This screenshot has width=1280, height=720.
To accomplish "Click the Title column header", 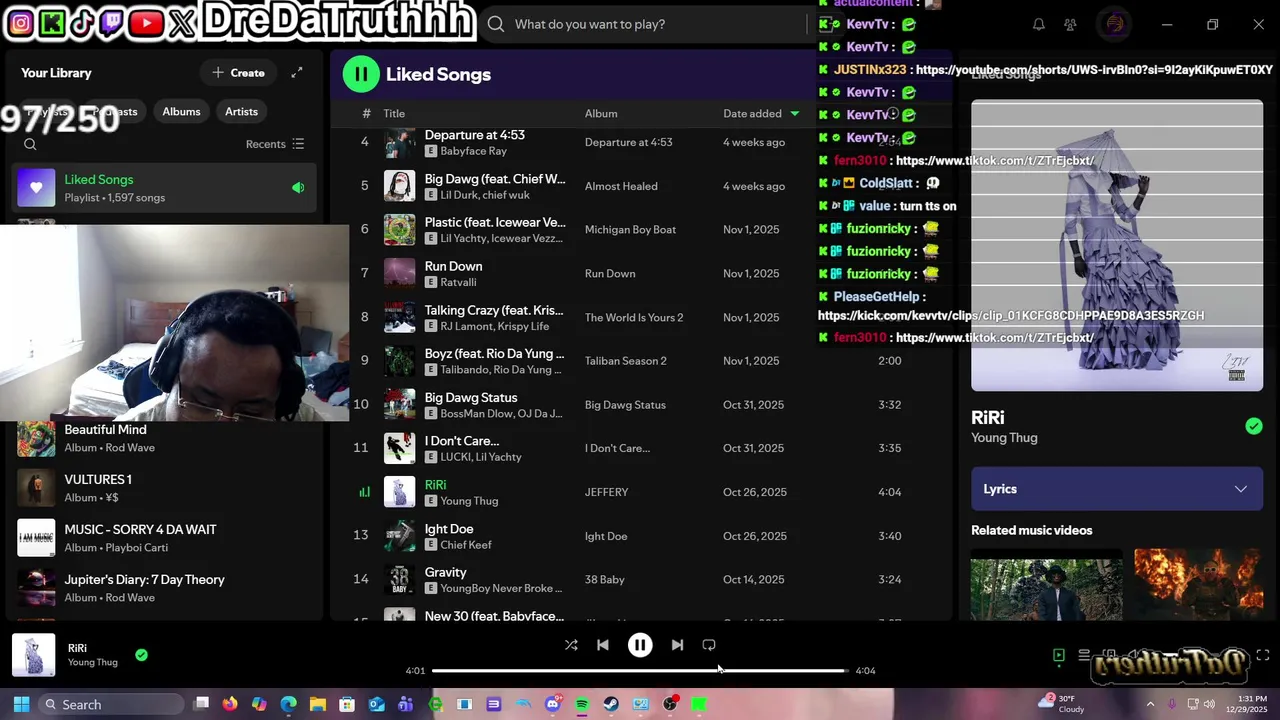I will pos(394,113).
